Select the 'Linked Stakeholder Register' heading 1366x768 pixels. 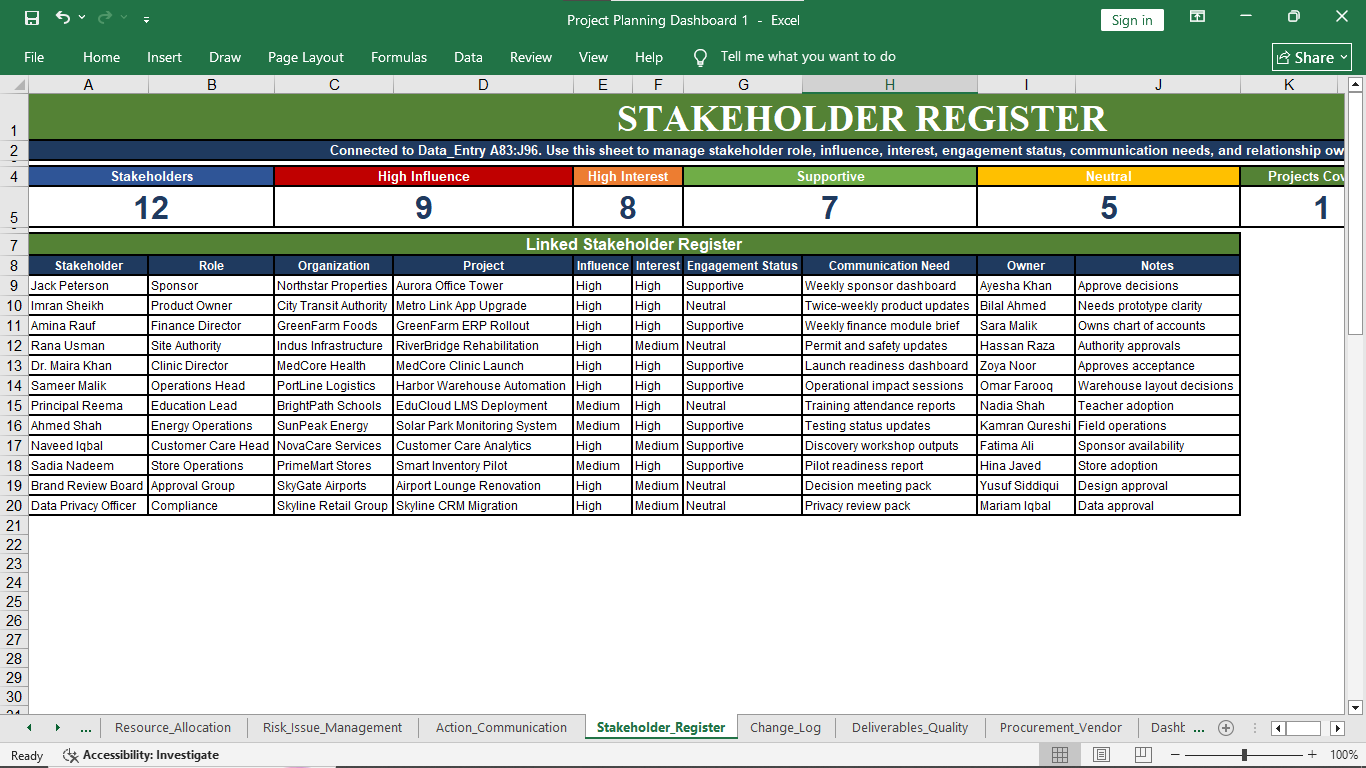coord(634,244)
